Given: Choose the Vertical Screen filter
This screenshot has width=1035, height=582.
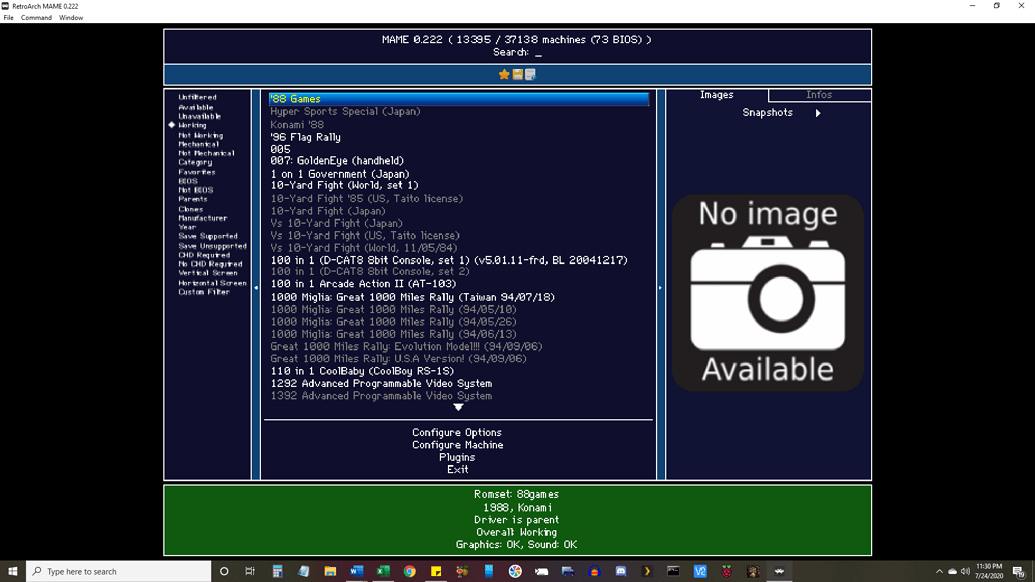Looking at the screenshot, I should pyautogui.click(x=208, y=273).
